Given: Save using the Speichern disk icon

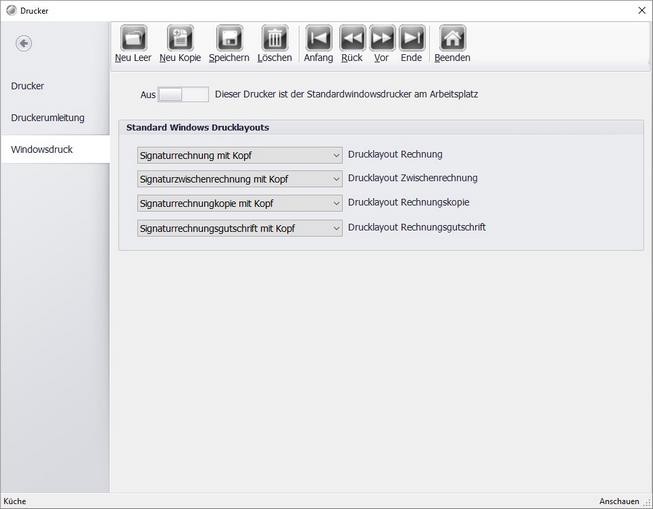Looking at the screenshot, I should (229, 38).
